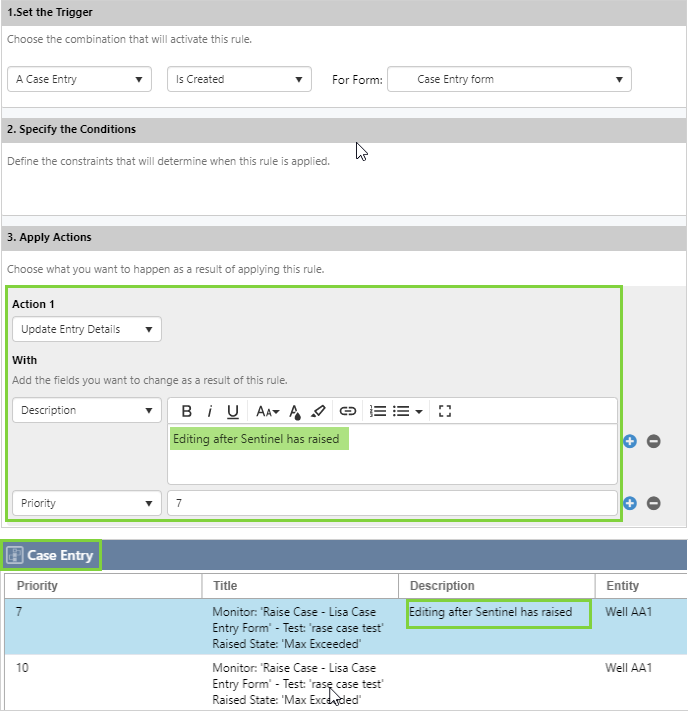
Task: Toggle italic formatting in description editor
Action: (210, 411)
